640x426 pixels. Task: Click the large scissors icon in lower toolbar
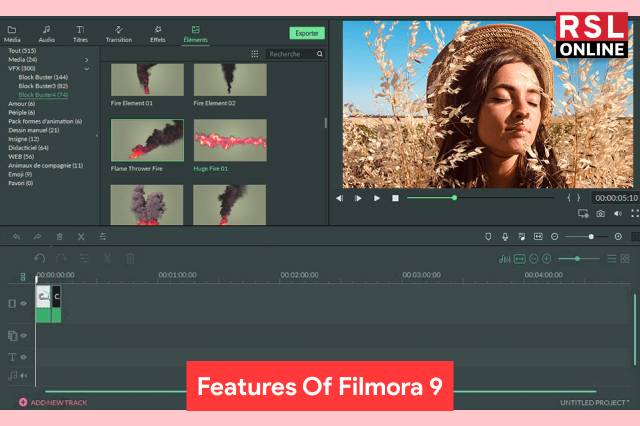[107, 258]
